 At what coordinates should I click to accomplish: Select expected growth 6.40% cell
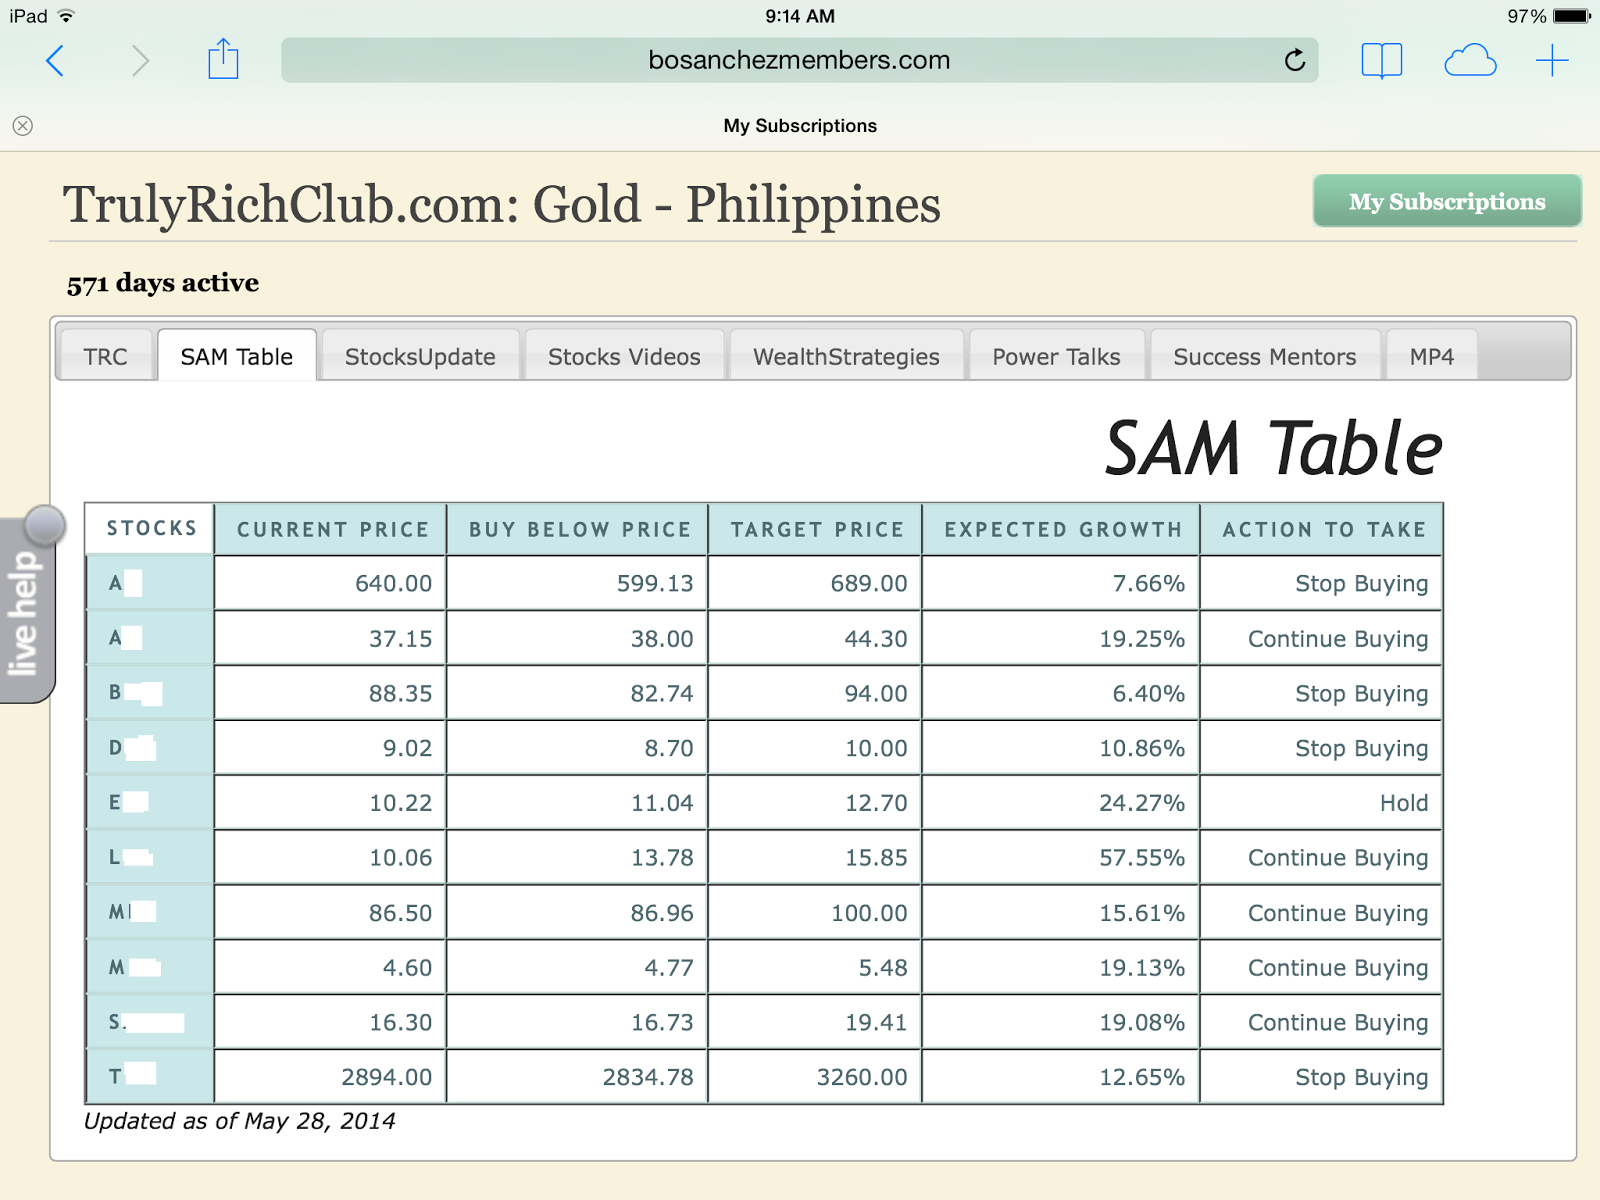coord(1062,693)
